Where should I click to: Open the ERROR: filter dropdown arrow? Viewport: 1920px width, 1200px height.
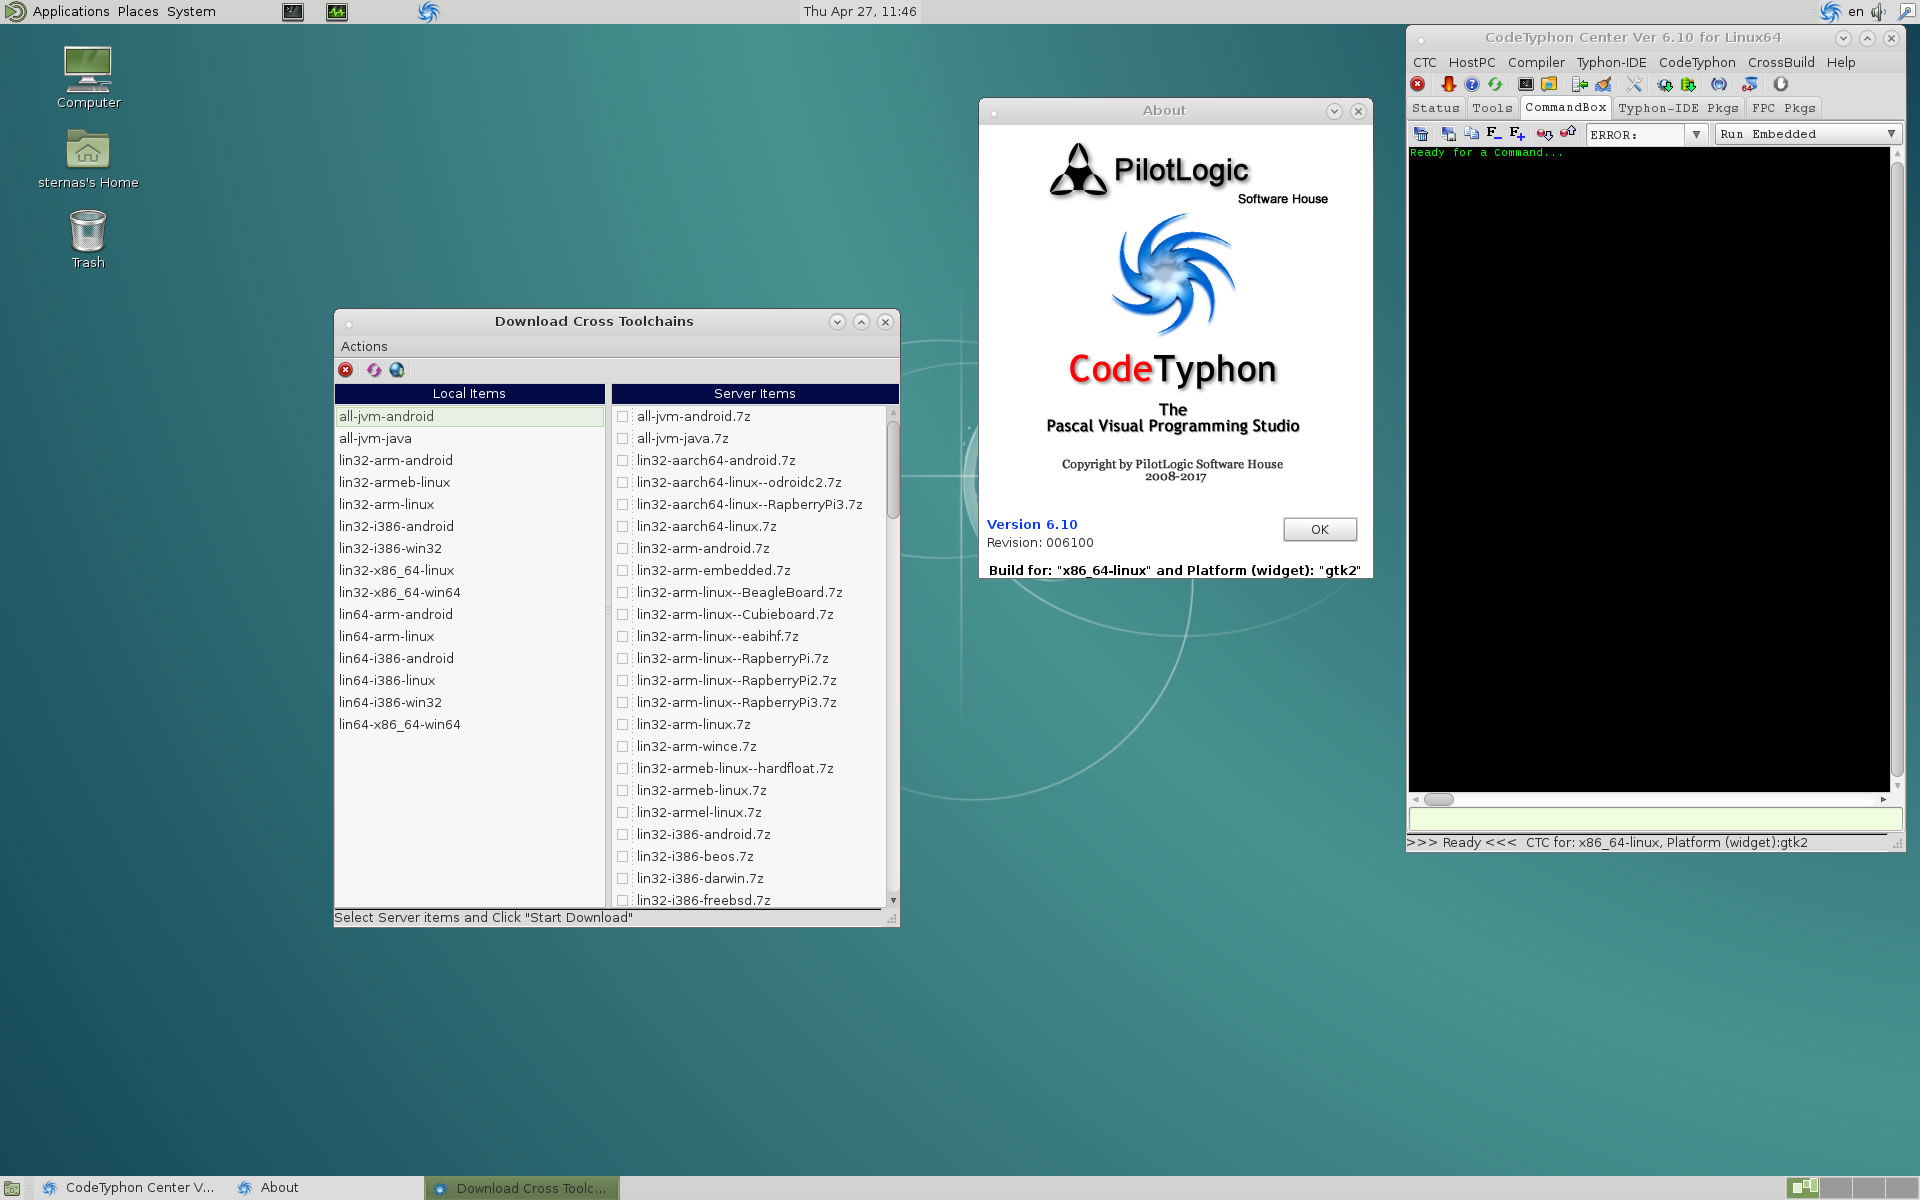click(x=1696, y=134)
